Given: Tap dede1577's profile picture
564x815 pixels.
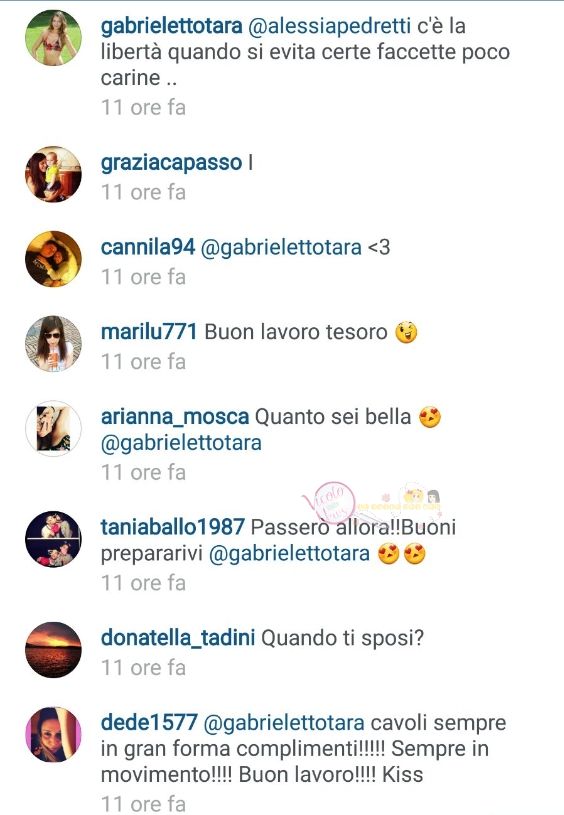Looking at the screenshot, I should click(x=54, y=734).
